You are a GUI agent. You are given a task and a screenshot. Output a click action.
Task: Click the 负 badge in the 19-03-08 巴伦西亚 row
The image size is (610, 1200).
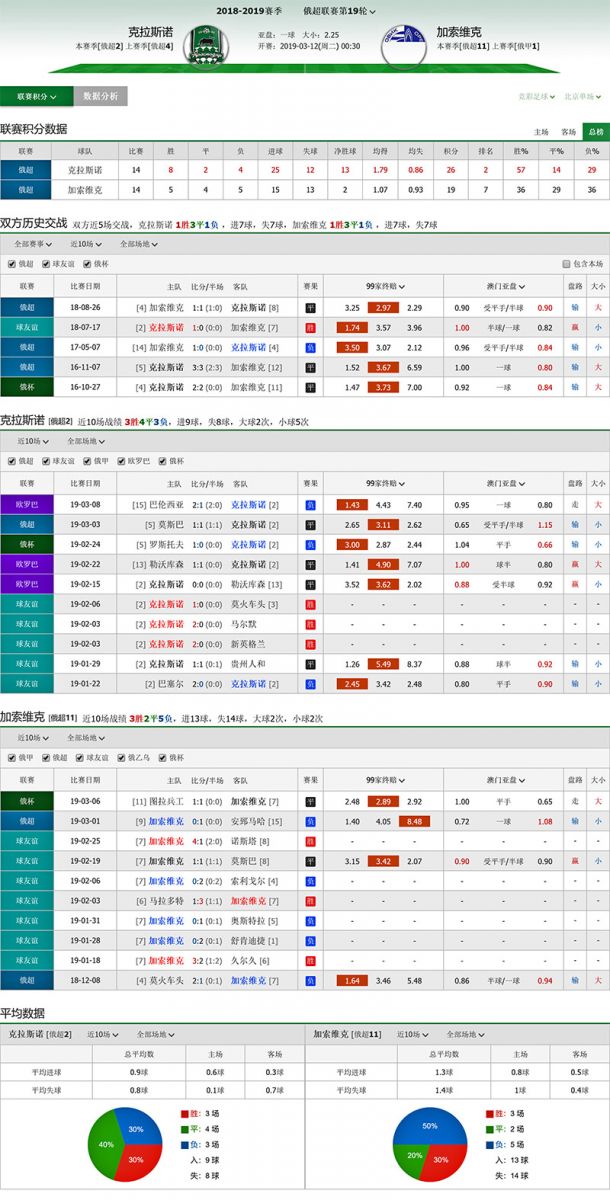pyautogui.click(x=310, y=504)
